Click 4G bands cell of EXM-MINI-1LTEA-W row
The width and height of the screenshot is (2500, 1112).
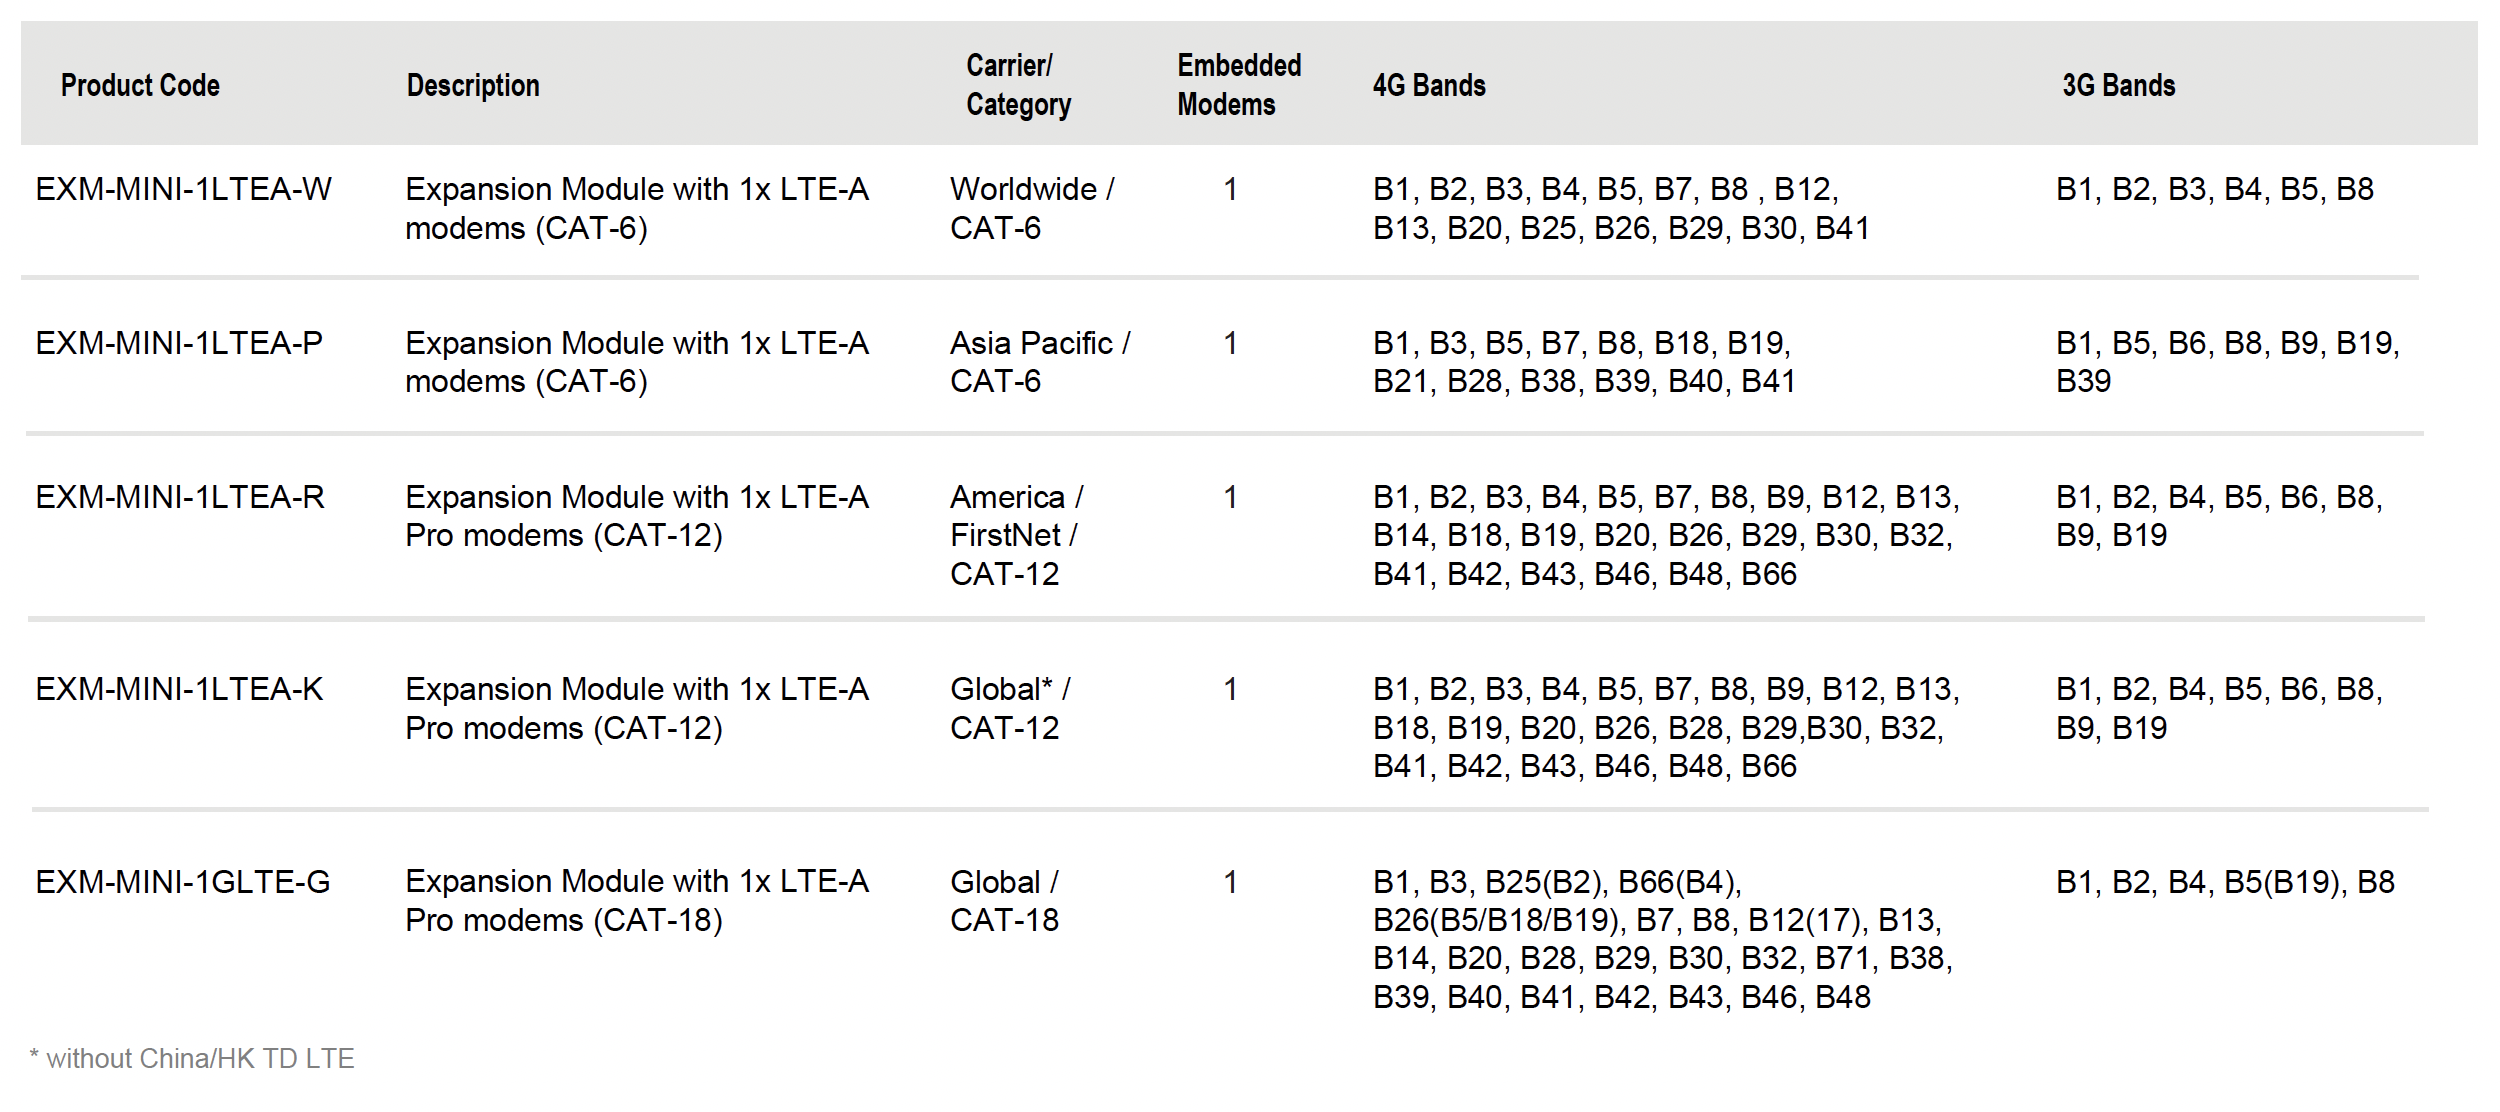point(1620,208)
